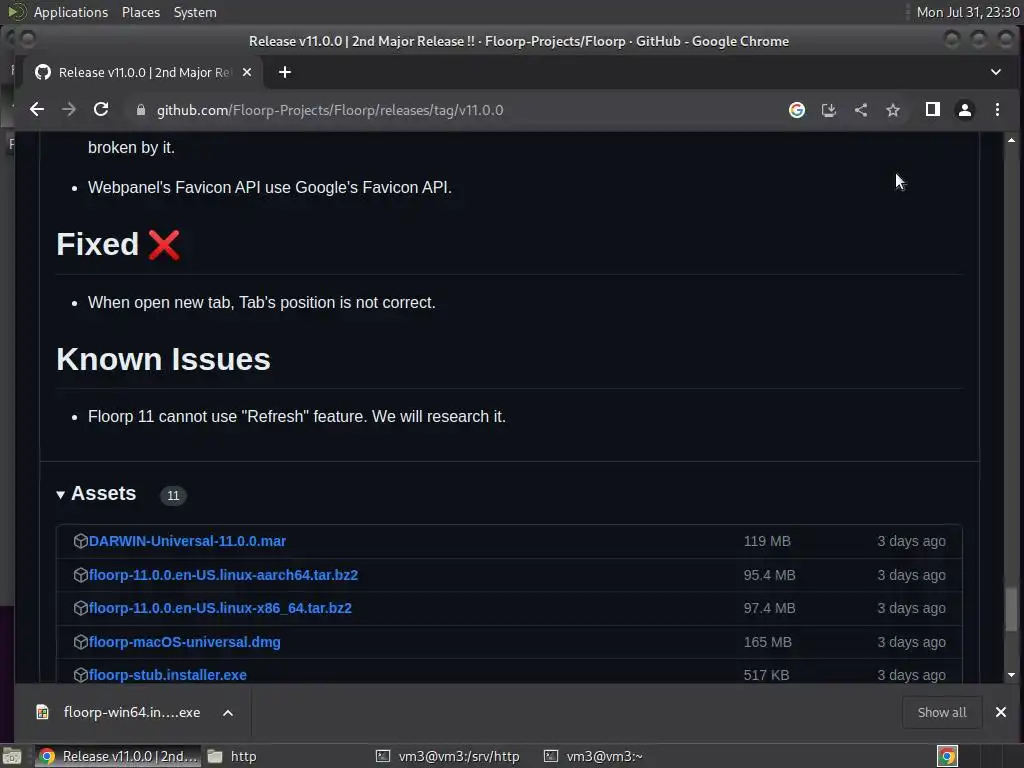This screenshot has width=1024, height=768.
Task: Click Chrome icon in system tray
Action: 947,756
